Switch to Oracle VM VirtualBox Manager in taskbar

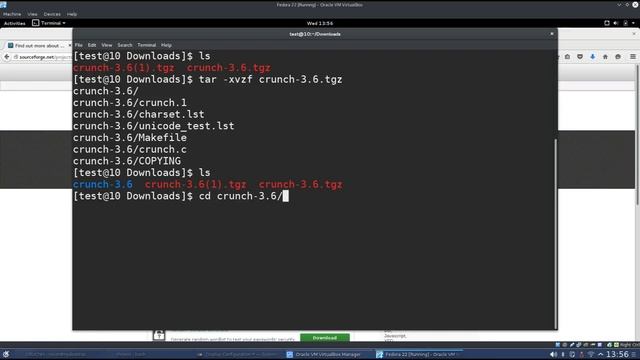coord(324,354)
